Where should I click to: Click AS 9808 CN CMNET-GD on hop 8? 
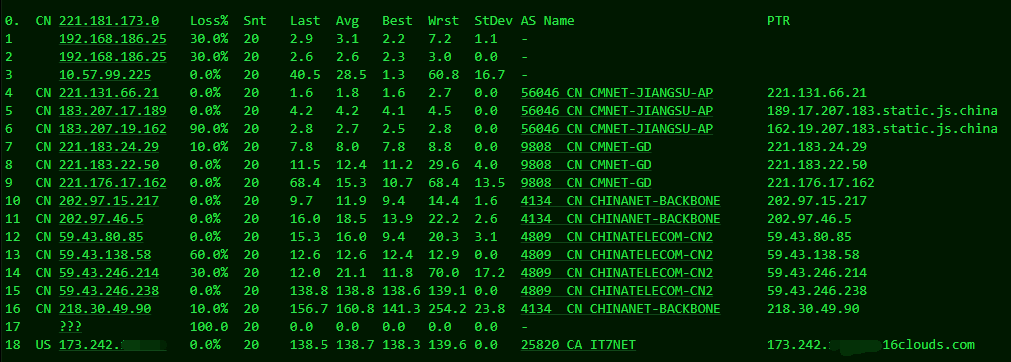click(586, 165)
